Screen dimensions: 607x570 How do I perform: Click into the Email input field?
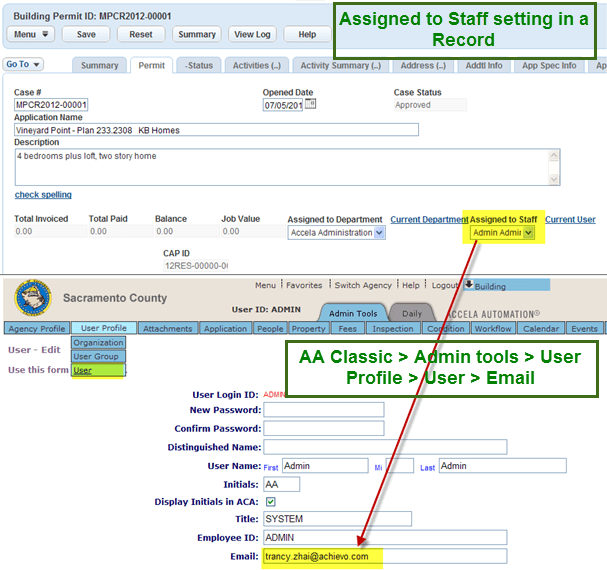[x=384, y=556]
